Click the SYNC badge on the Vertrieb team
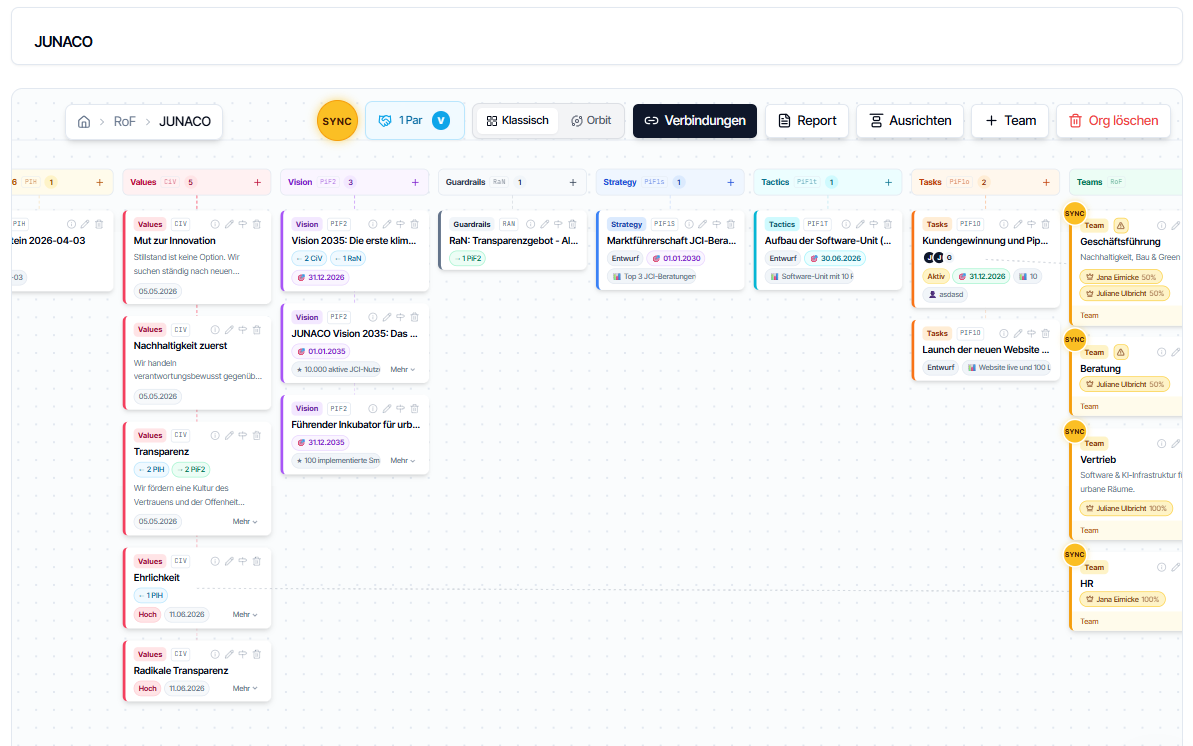The image size is (1193, 746). tap(1074, 432)
